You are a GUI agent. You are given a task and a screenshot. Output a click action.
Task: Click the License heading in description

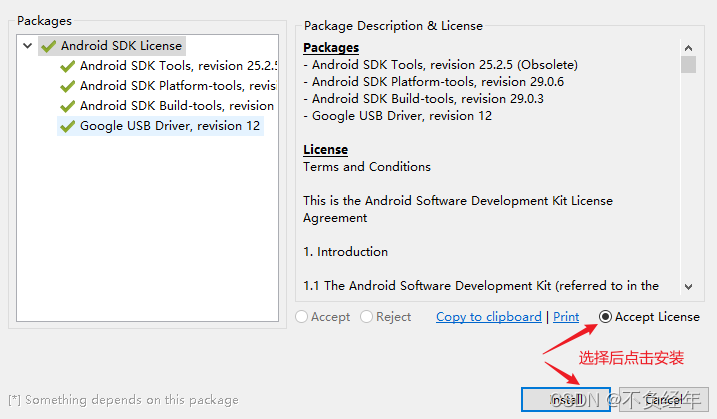click(326, 150)
